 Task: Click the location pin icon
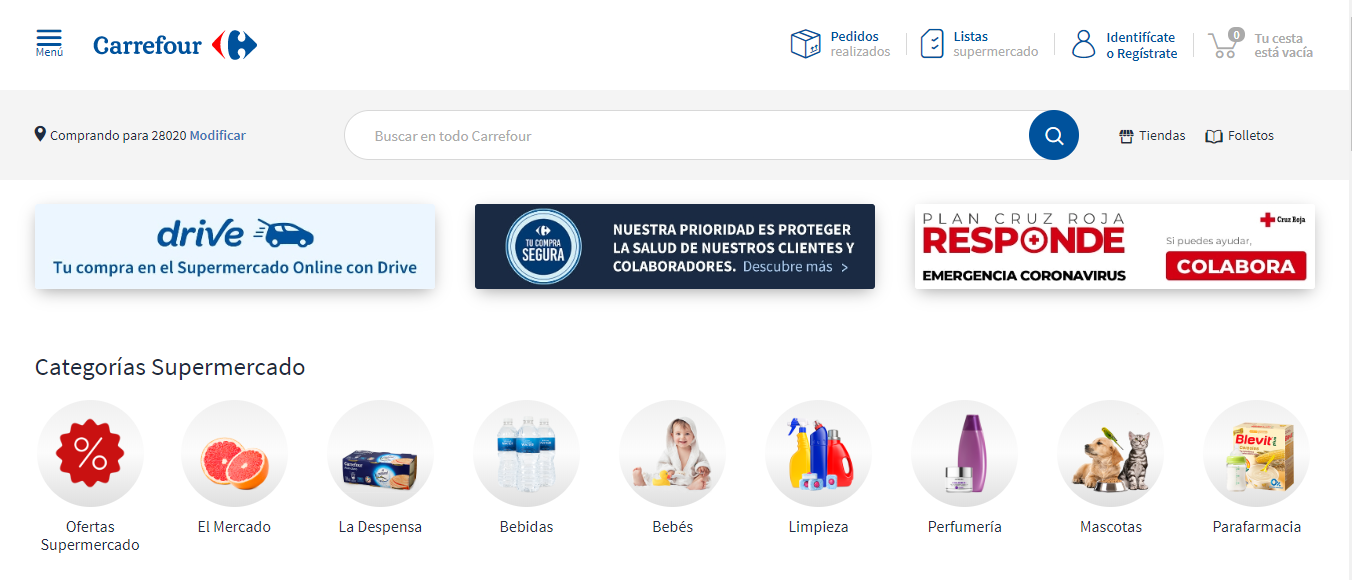click(40, 134)
